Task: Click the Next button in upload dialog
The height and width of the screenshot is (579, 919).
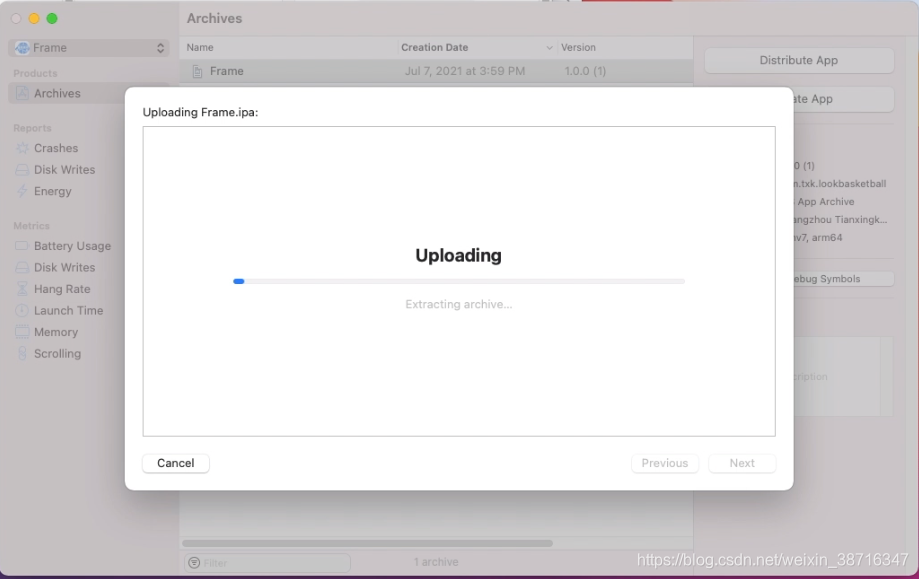Action: click(742, 463)
